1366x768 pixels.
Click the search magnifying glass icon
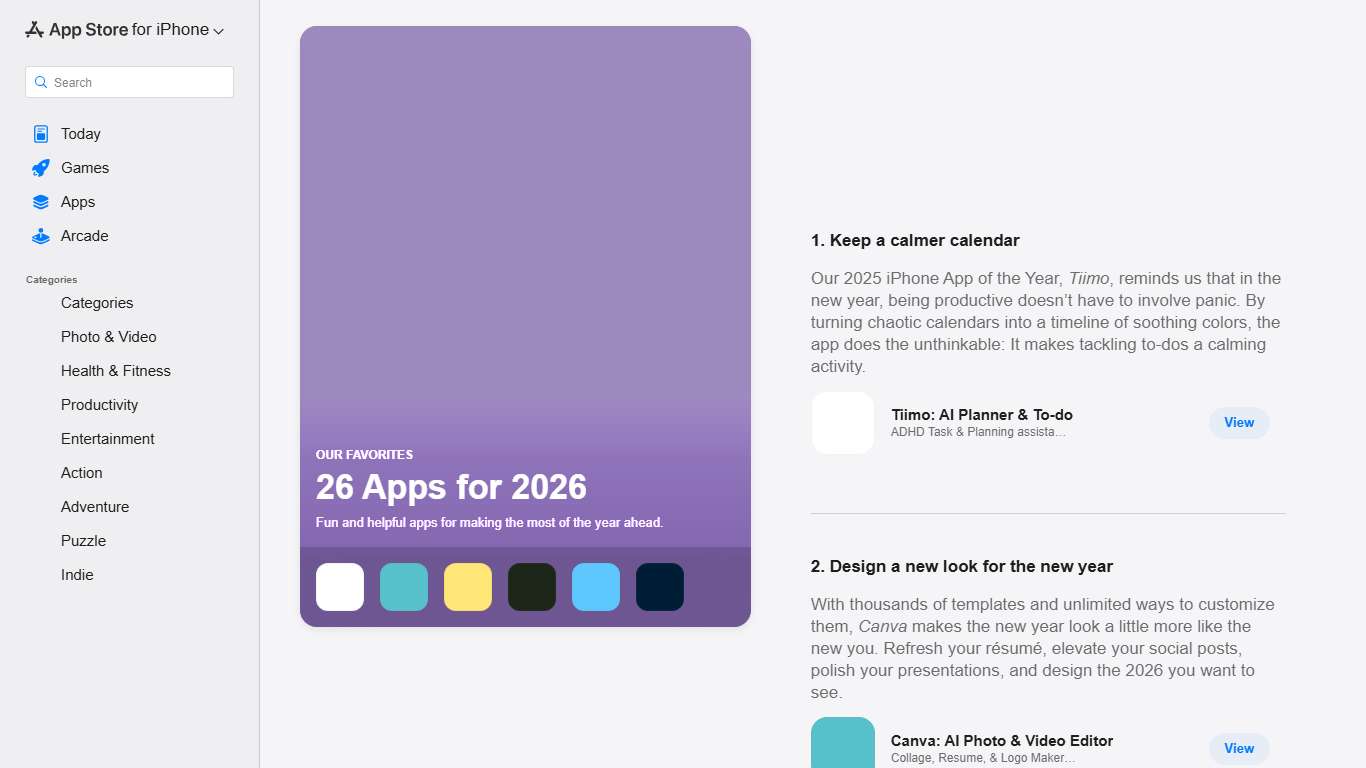click(41, 82)
